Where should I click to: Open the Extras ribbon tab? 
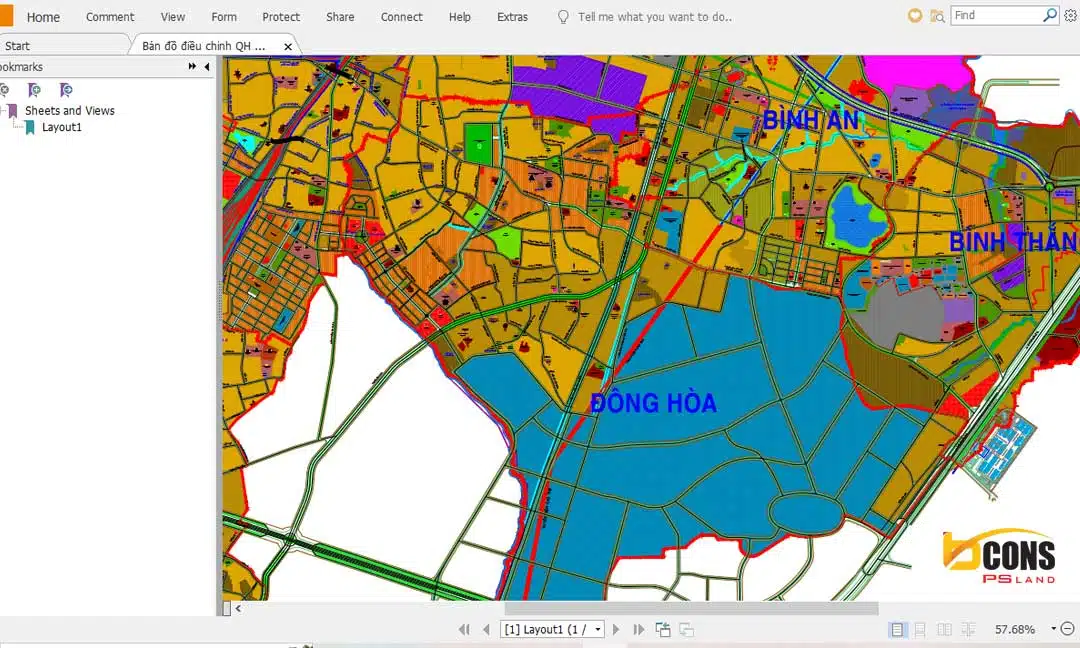pyautogui.click(x=512, y=17)
